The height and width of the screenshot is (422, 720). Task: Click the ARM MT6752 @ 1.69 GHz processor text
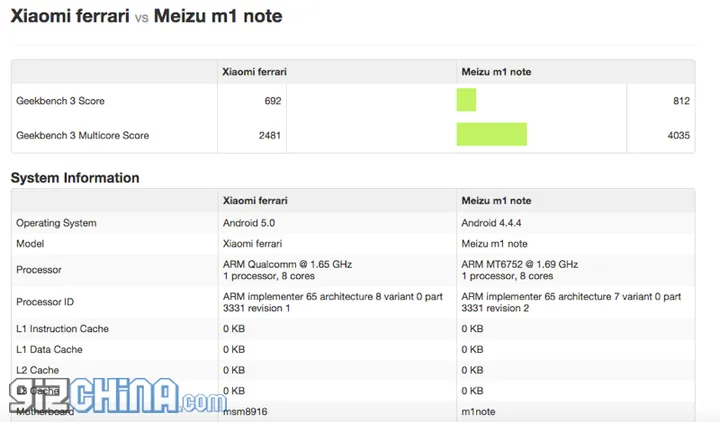coord(519,264)
